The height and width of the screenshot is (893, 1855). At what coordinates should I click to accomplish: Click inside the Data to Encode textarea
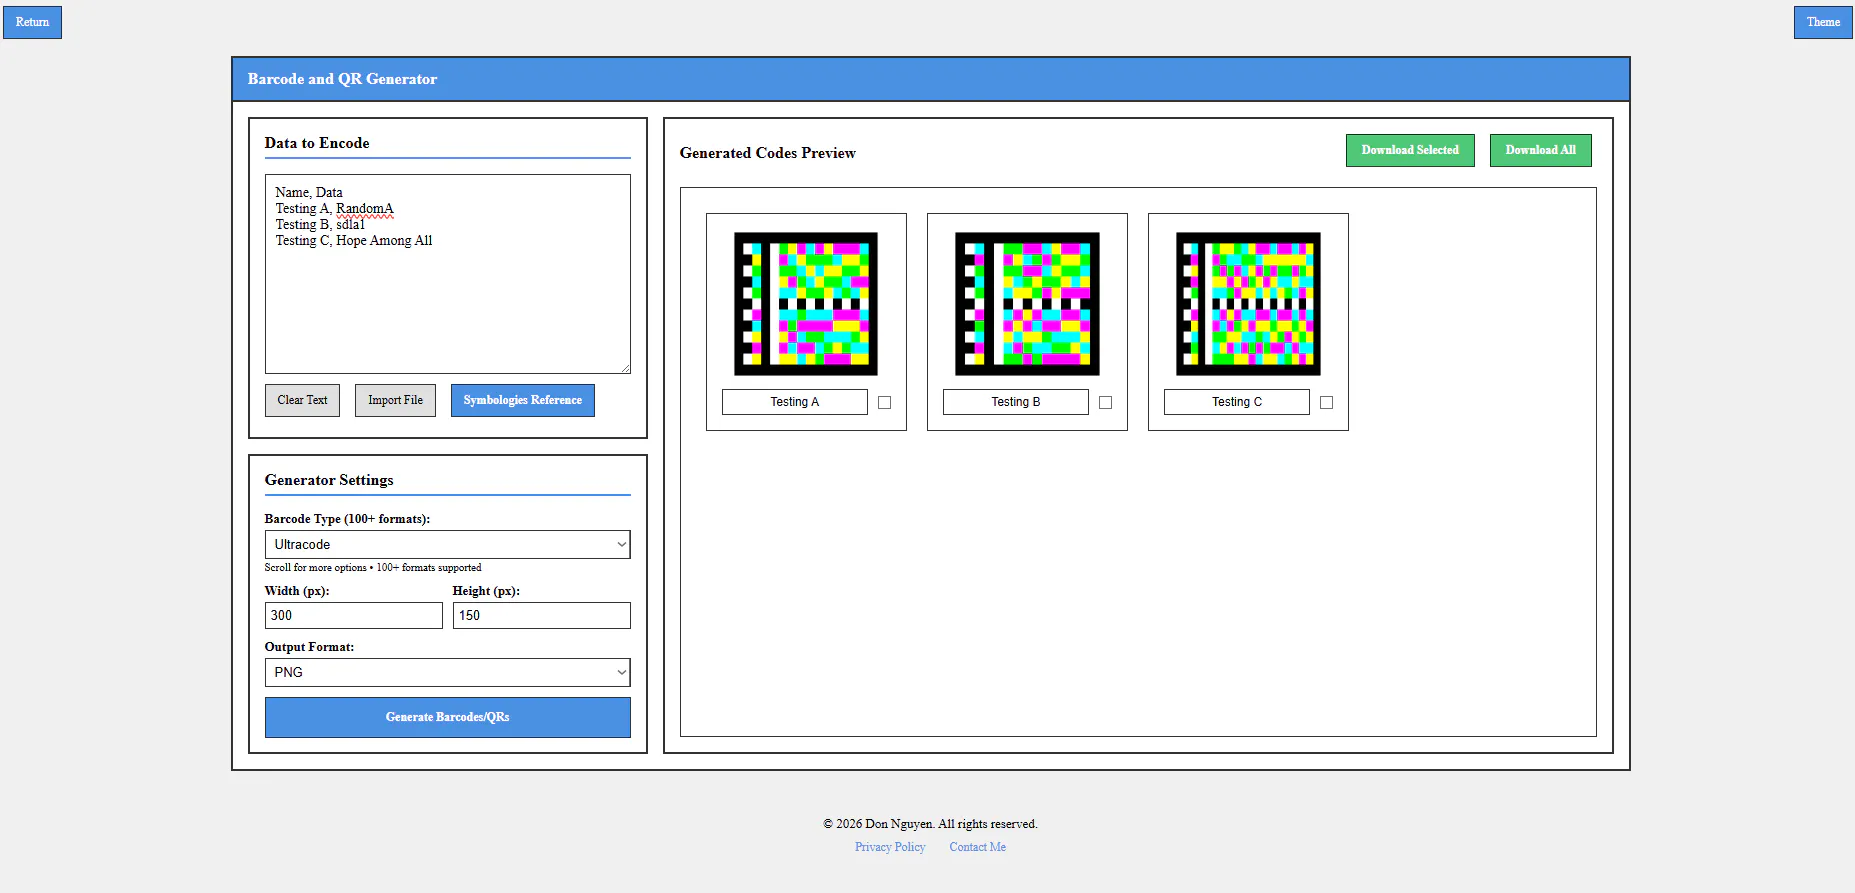[x=447, y=274]
